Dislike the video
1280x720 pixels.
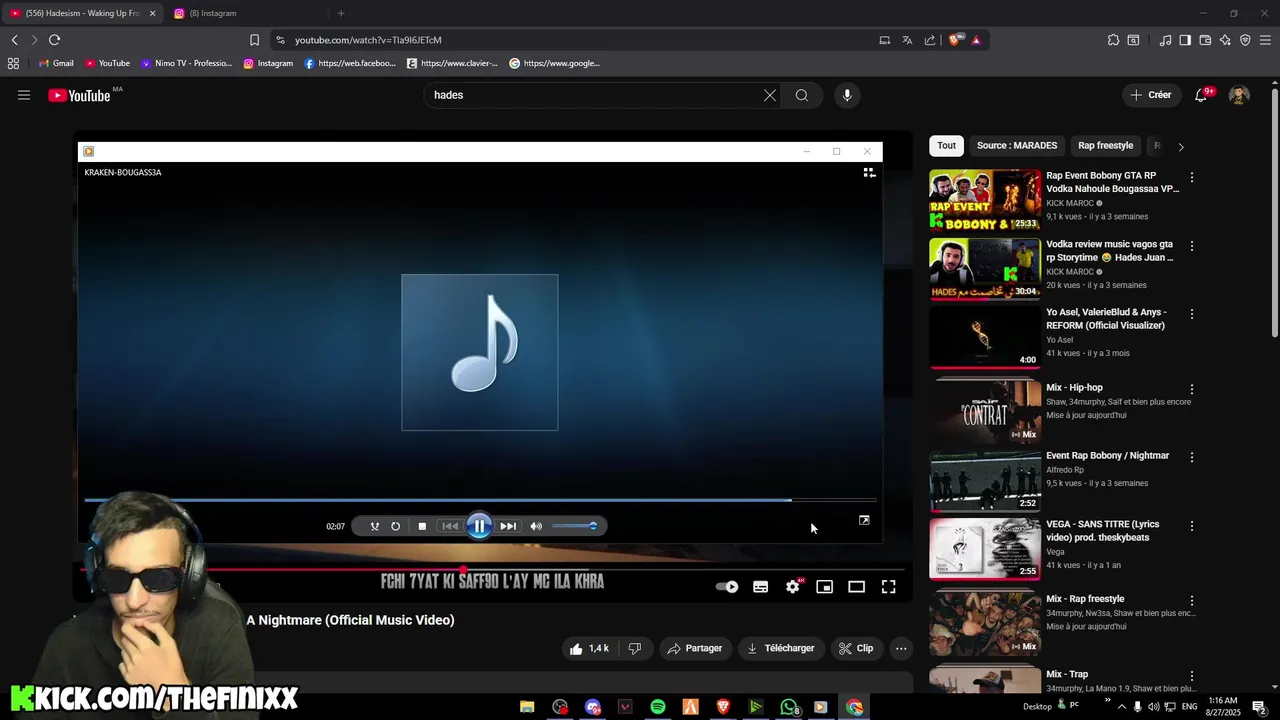click(634, 648)
